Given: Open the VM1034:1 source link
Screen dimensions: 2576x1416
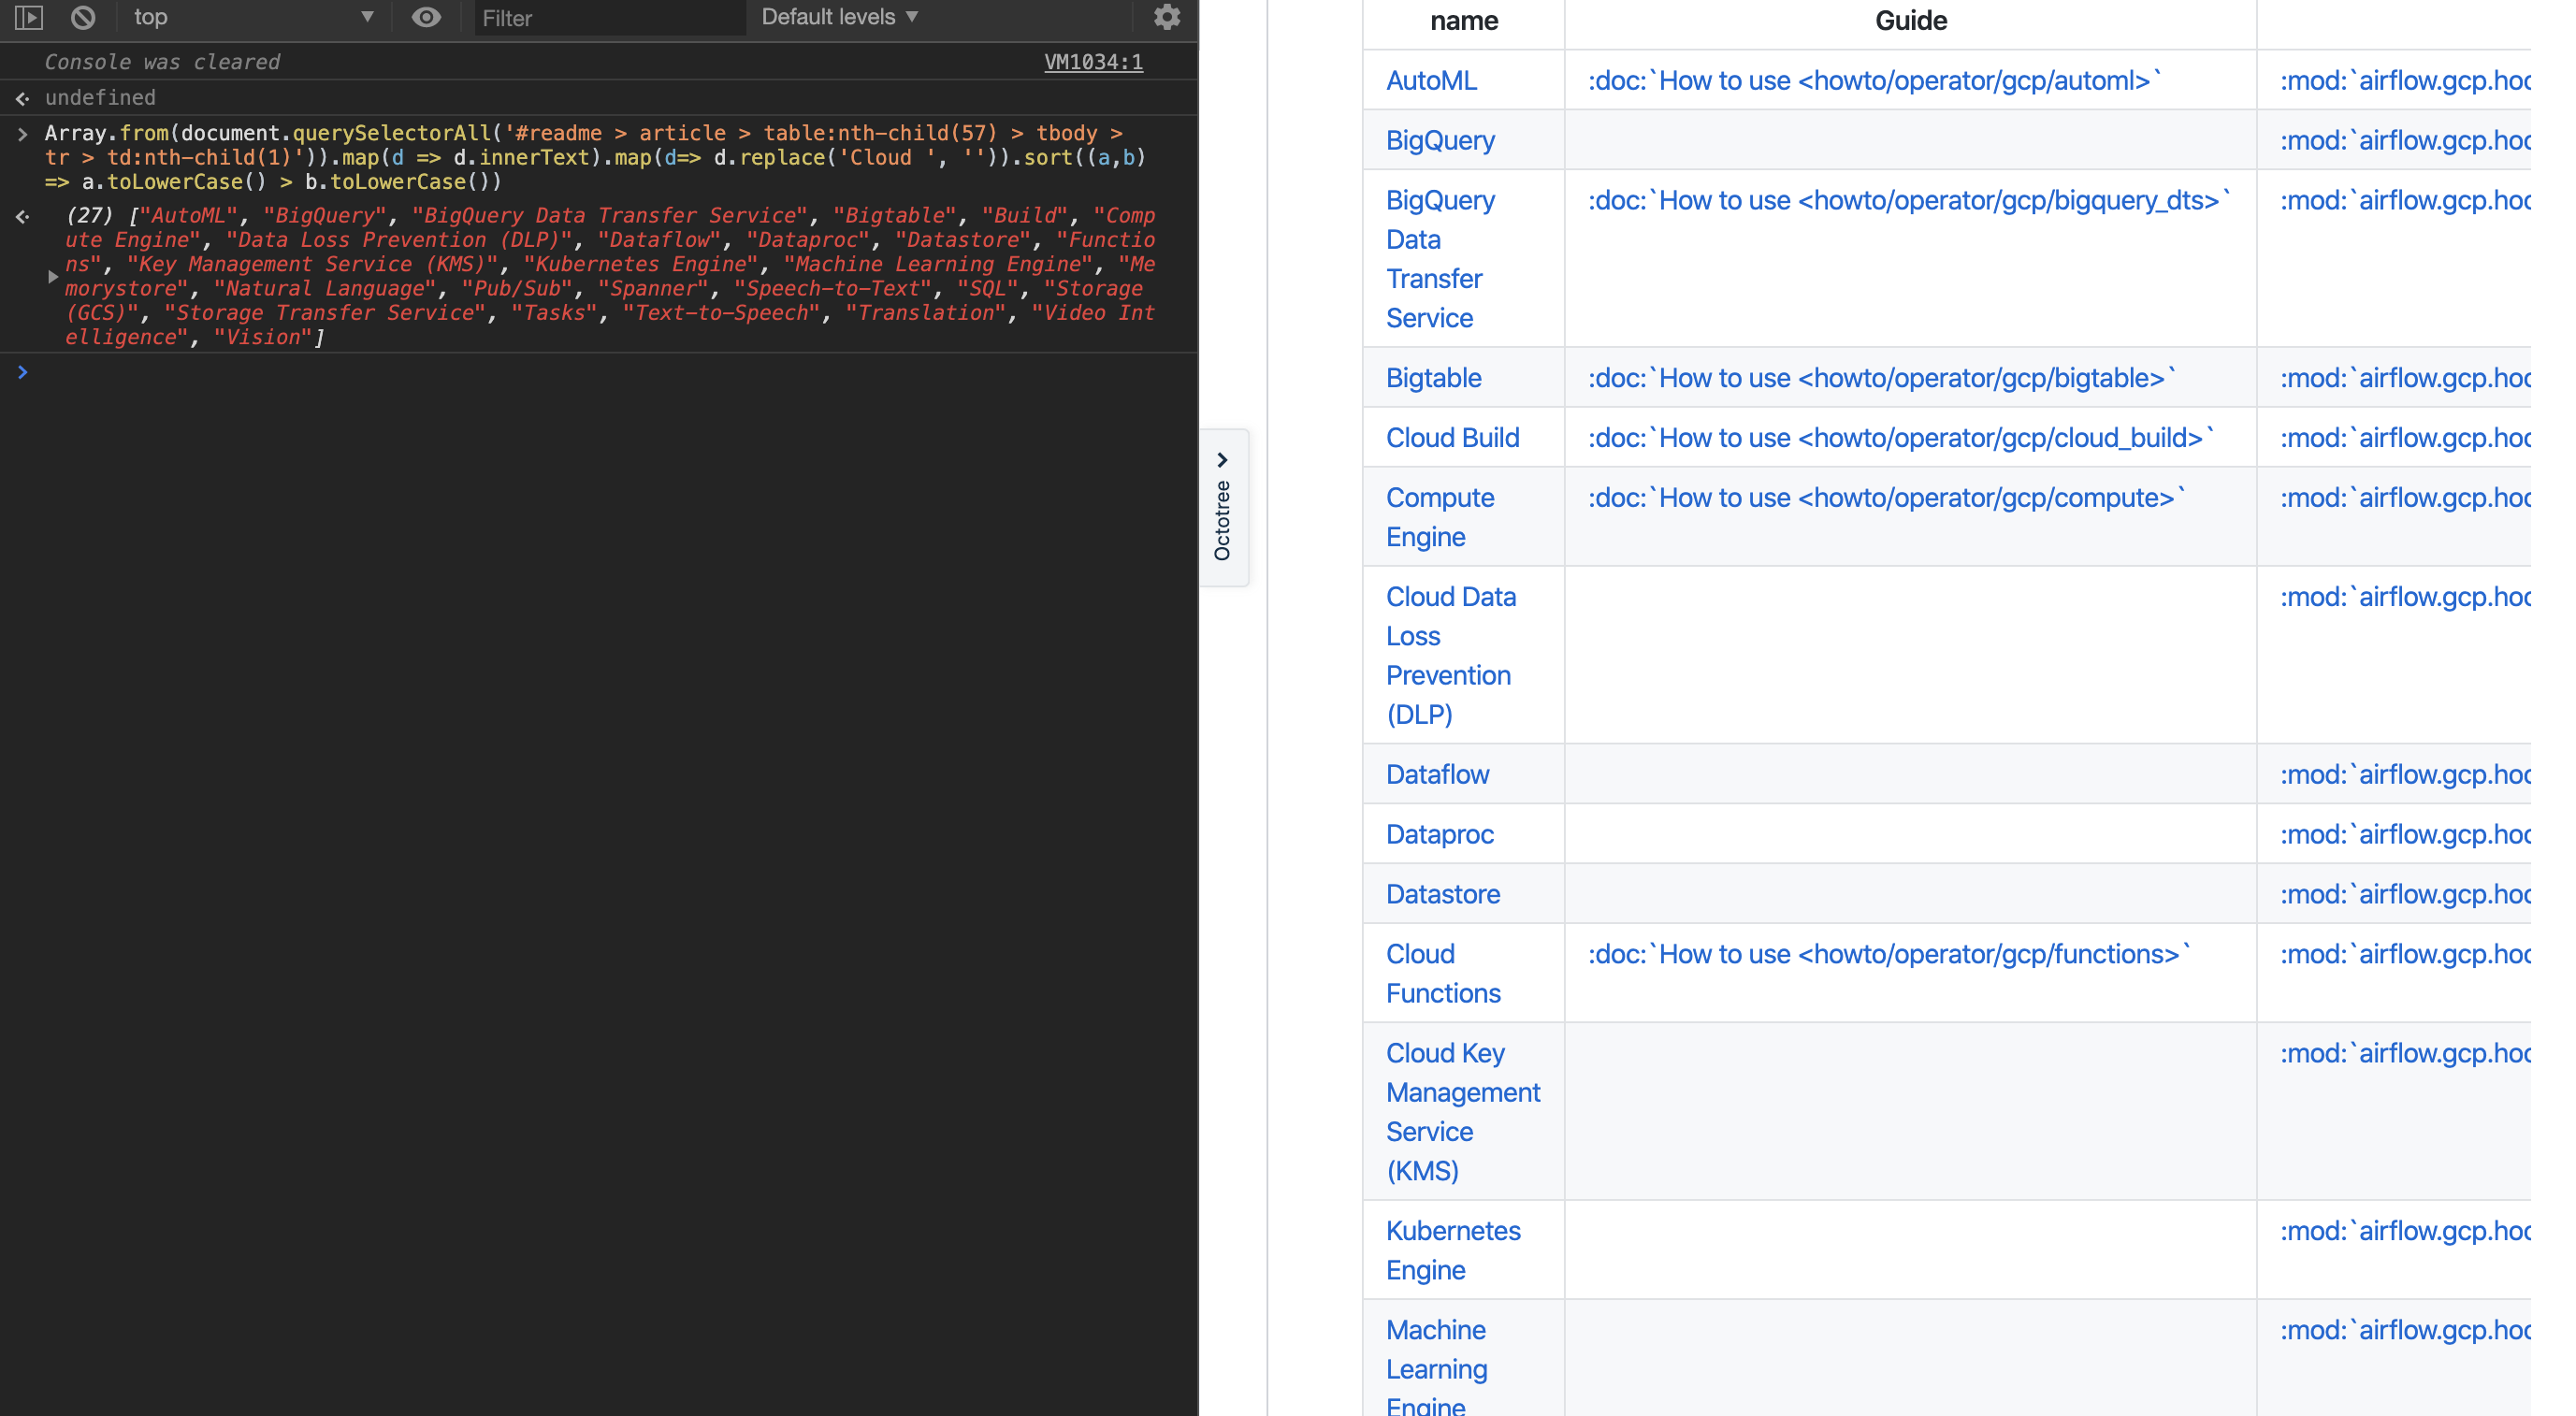Looking at the screenshot, I should [x=1093, y=62].
